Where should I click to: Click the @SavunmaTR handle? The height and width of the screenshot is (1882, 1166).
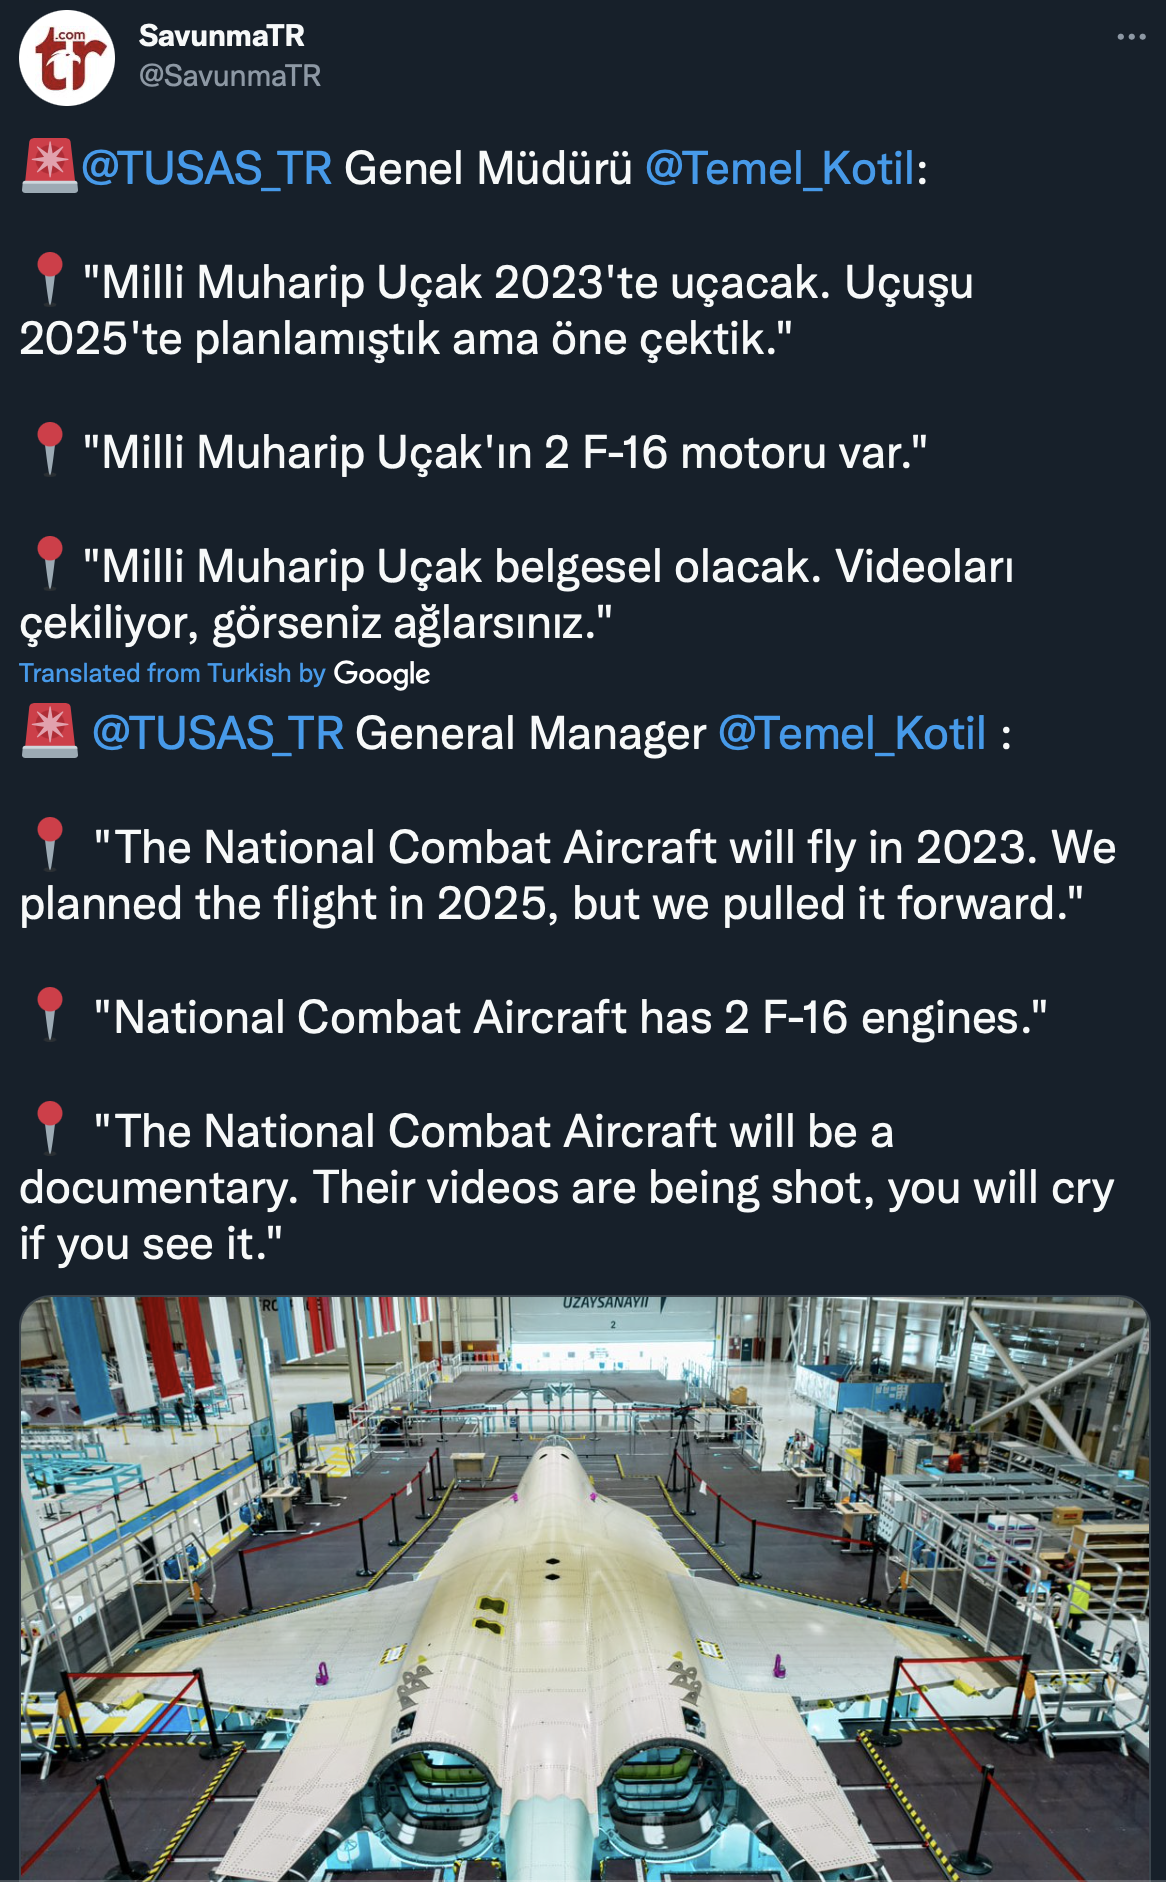(x=230, y=76)
